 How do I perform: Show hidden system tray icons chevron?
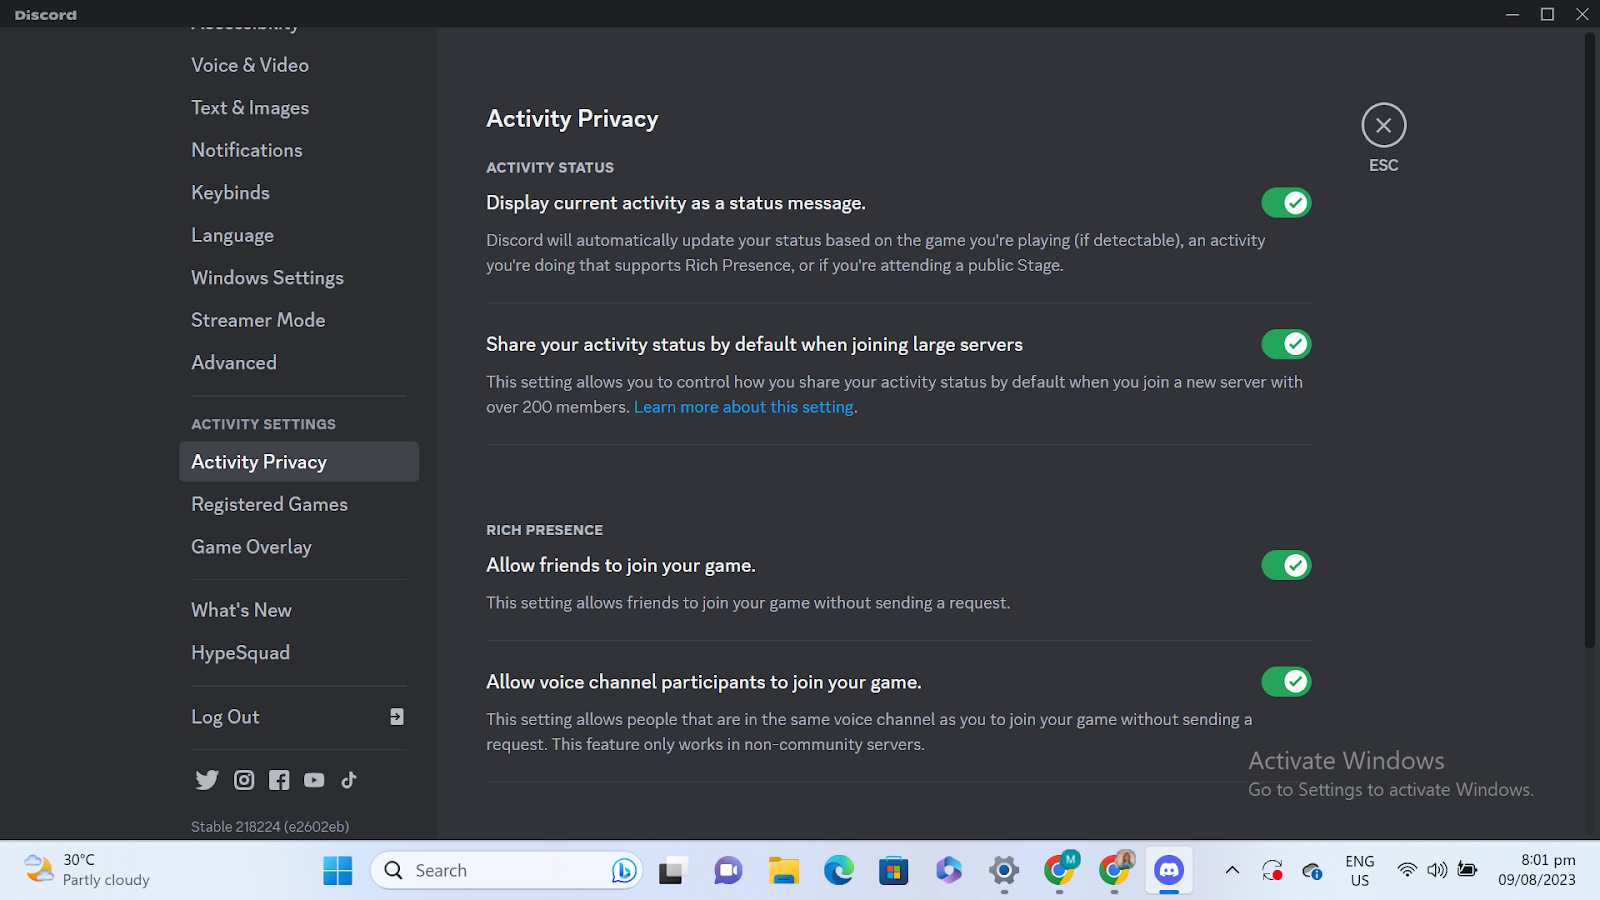(x=1232, y=870)
